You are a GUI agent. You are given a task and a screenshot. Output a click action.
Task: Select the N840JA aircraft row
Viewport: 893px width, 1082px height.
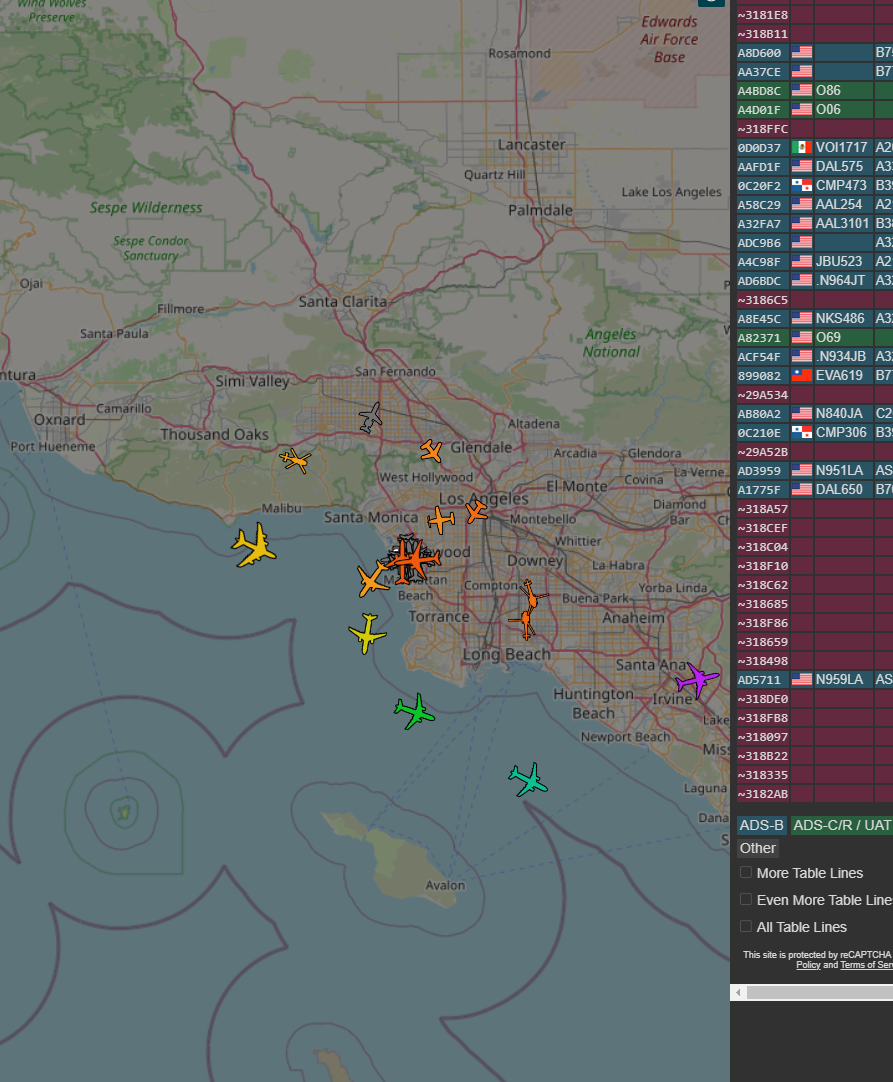(814, 413)
